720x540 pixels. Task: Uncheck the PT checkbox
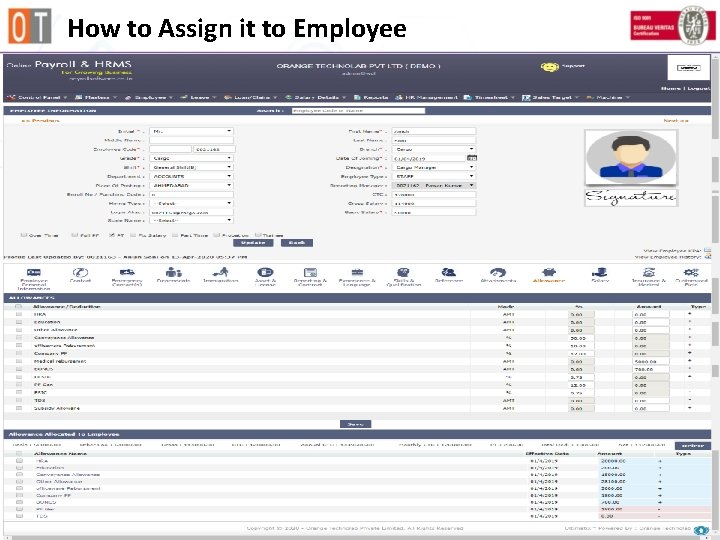click(x=112, y=235)
